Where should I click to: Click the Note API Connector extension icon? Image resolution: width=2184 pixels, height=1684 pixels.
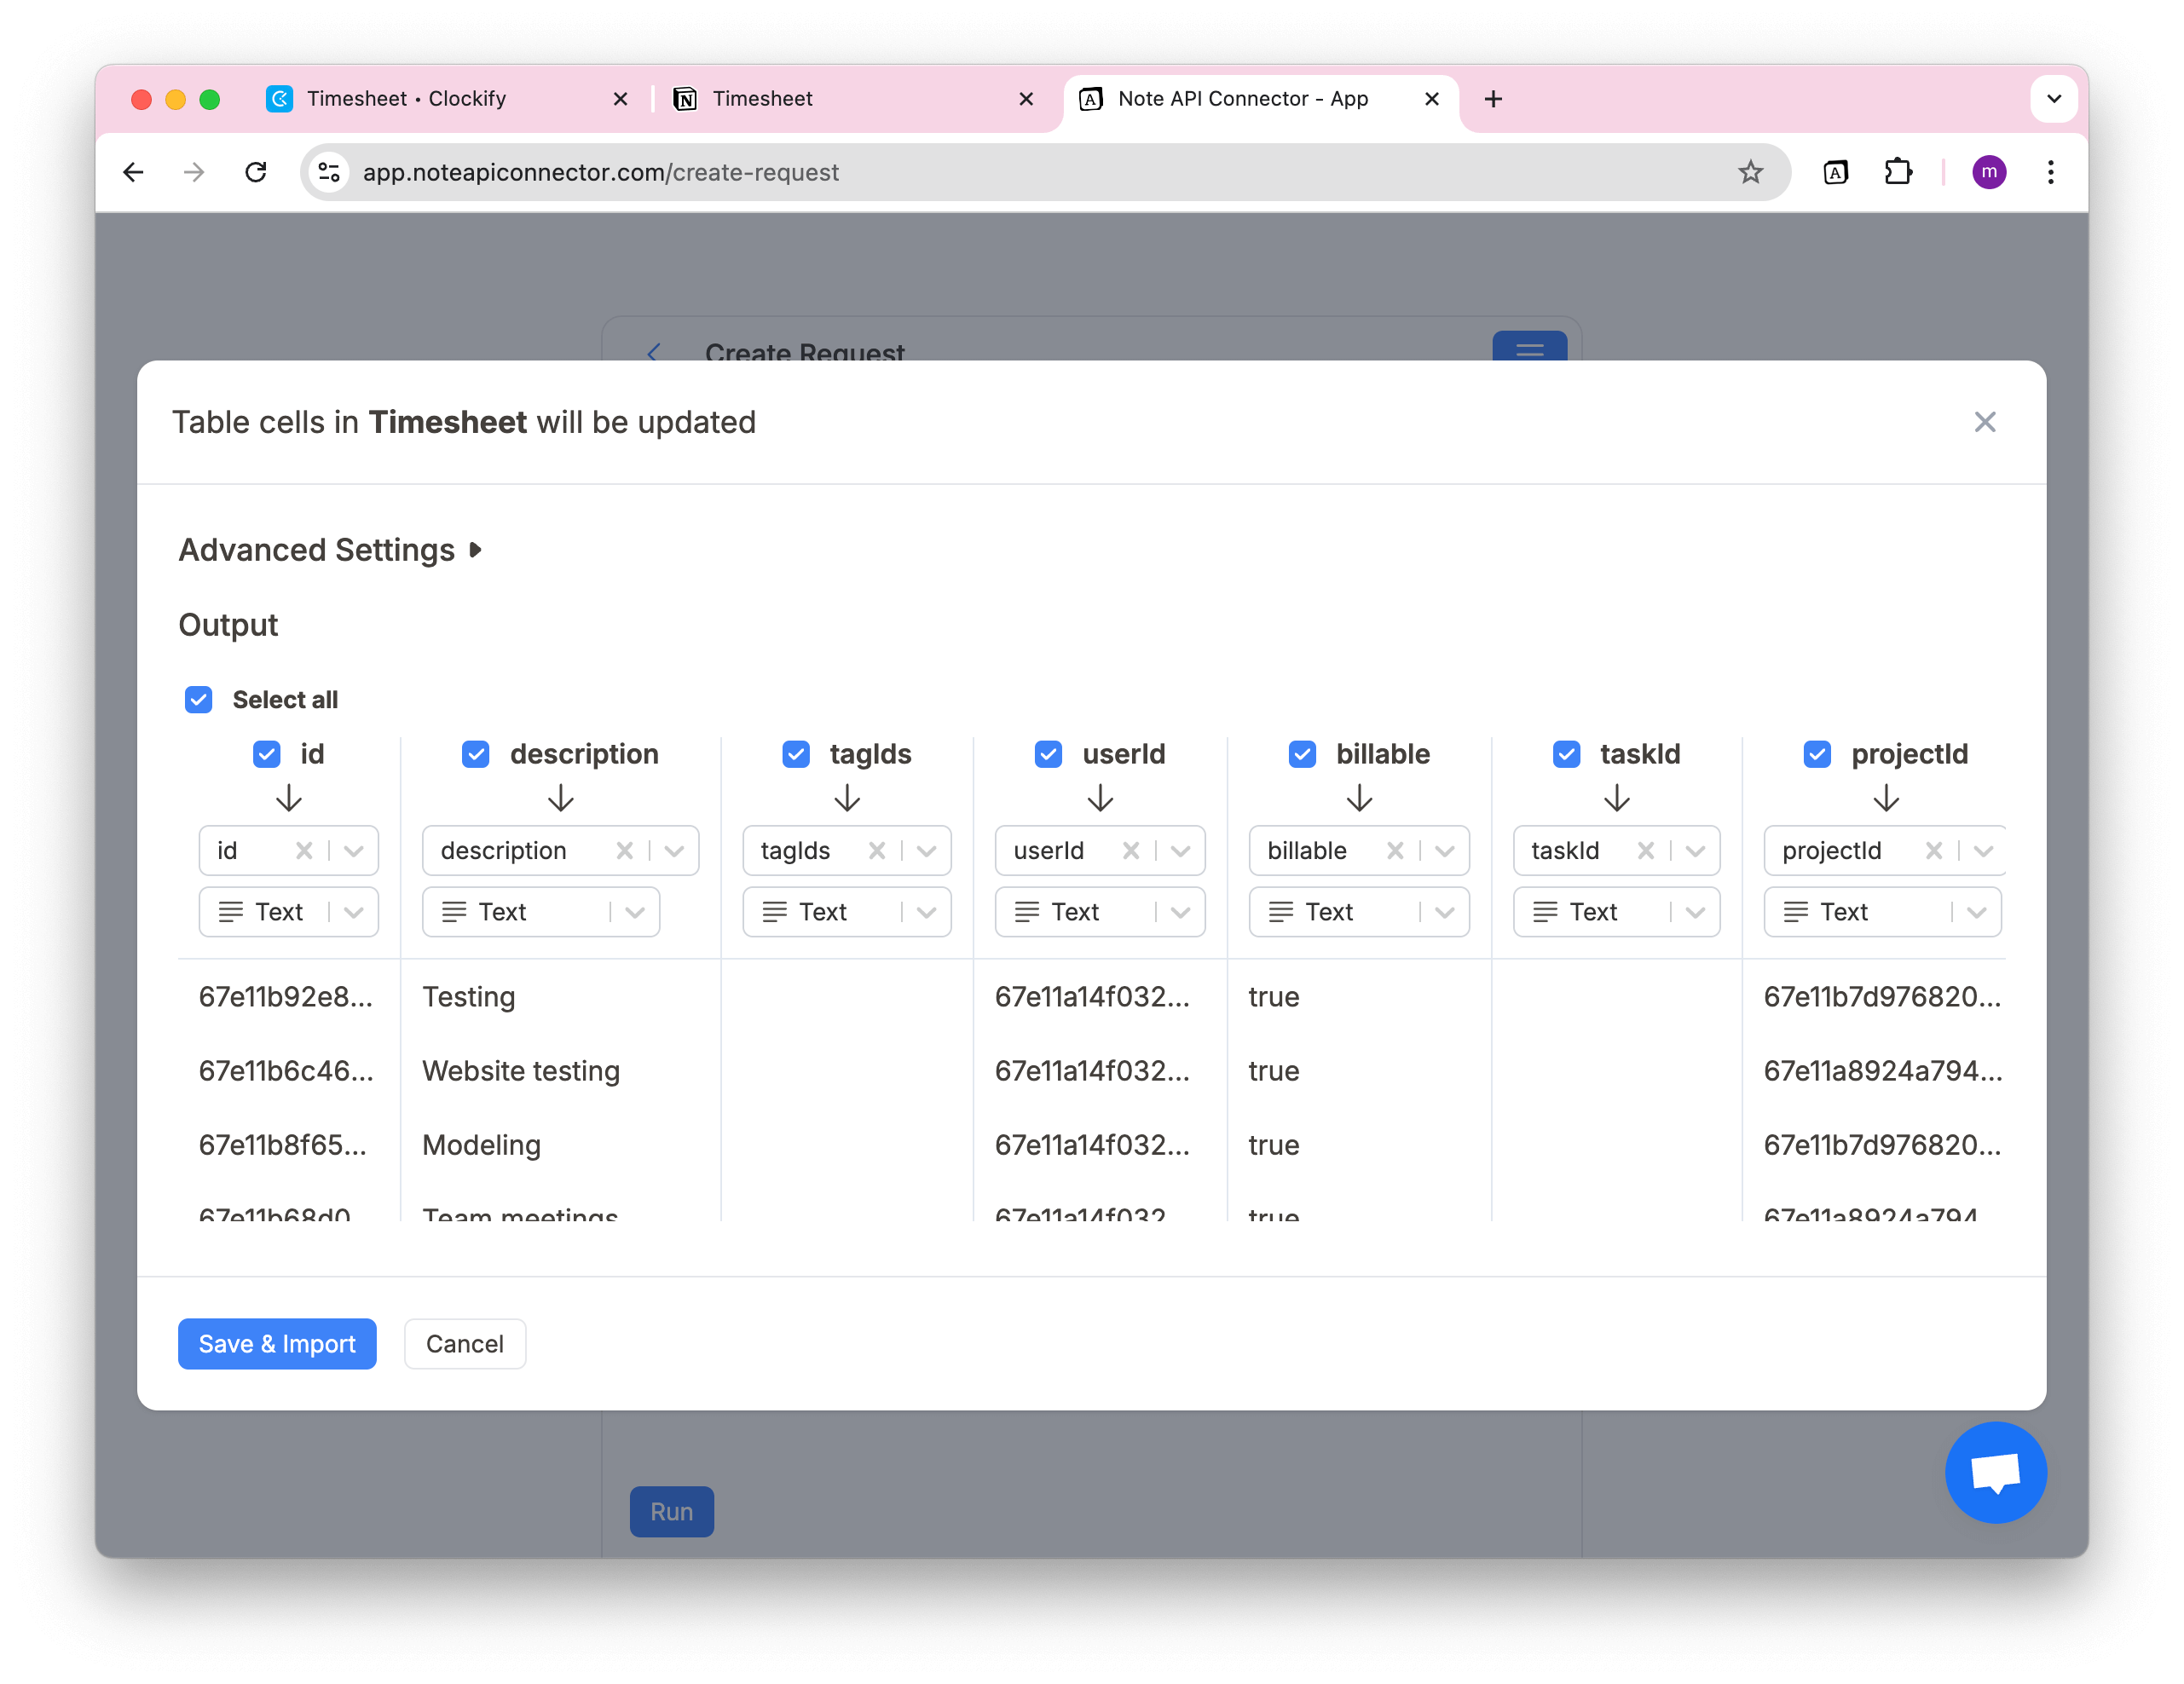click(1835, 172)
